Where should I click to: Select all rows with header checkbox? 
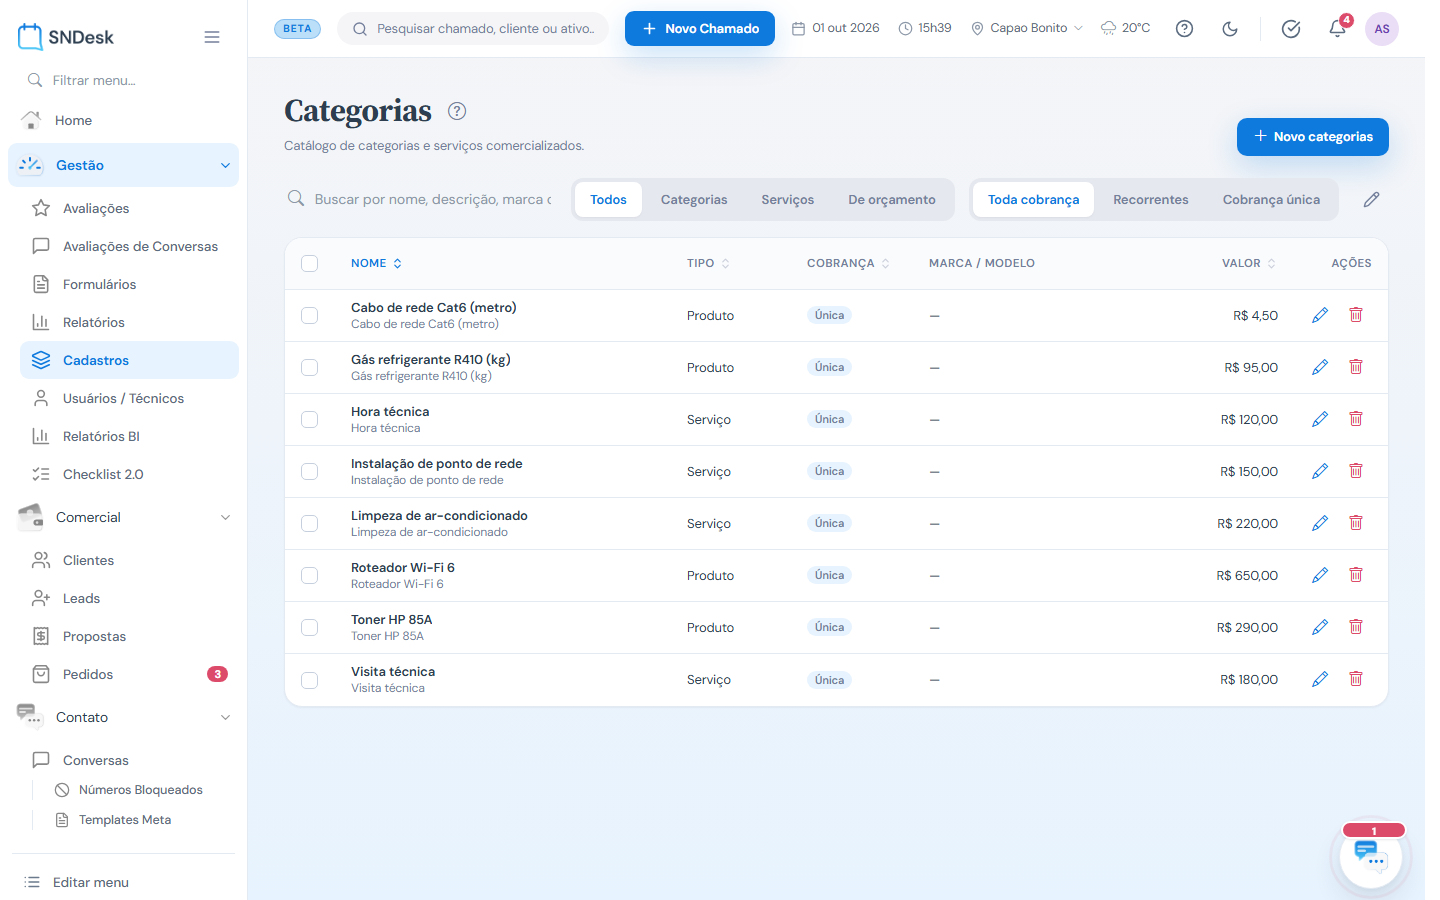(310, 263)
